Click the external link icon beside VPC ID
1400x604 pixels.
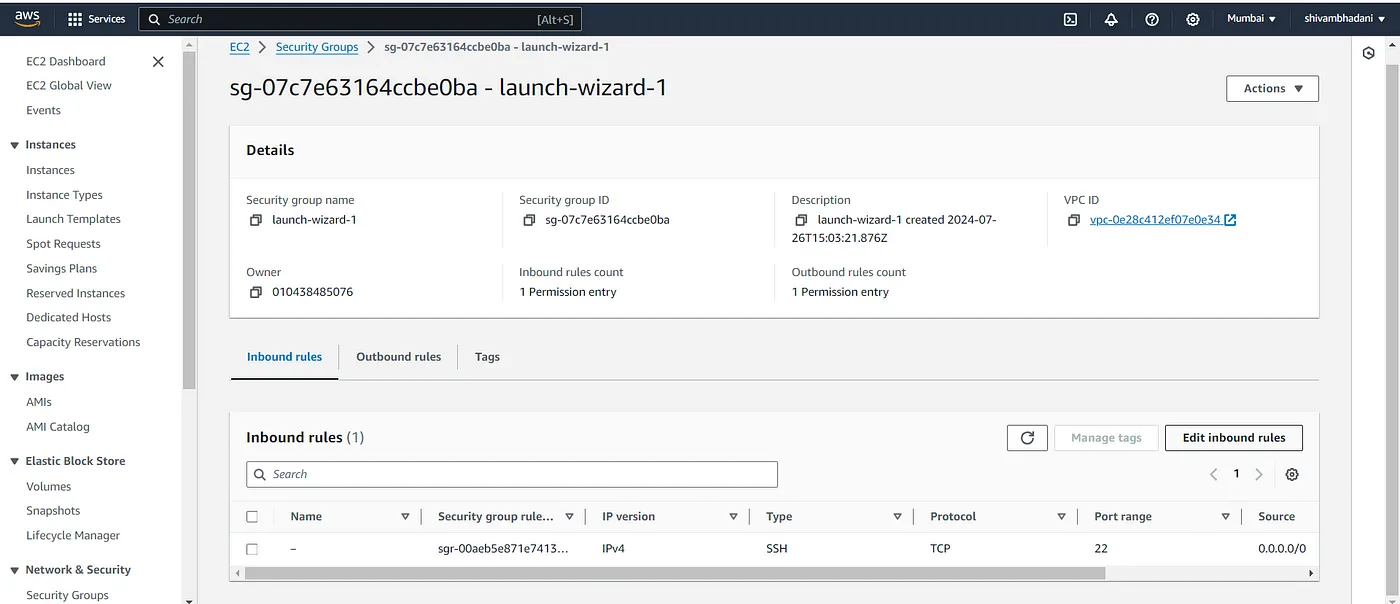pos(1231,220)
